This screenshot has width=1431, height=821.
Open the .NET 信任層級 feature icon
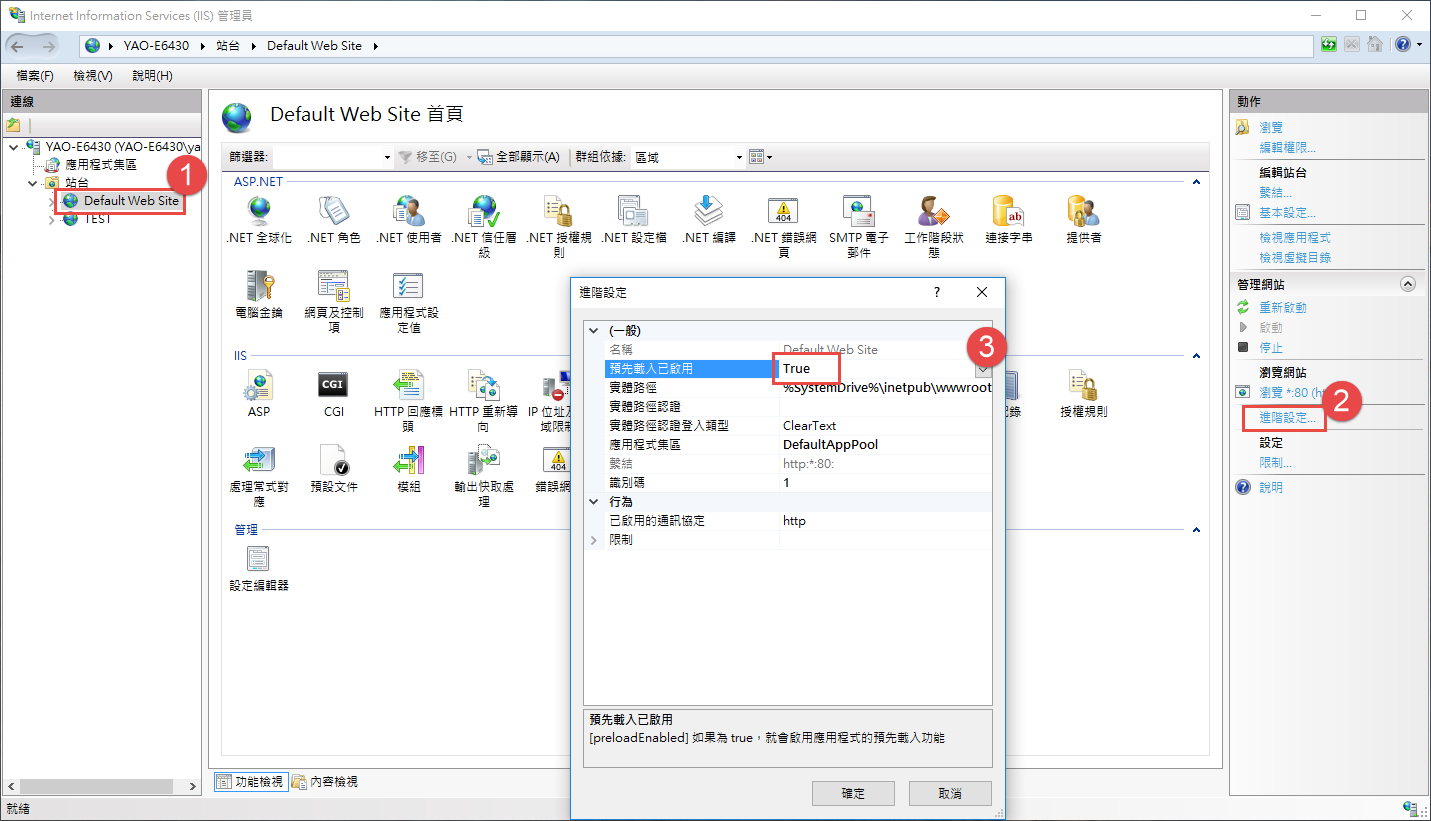tap(484, 227)
